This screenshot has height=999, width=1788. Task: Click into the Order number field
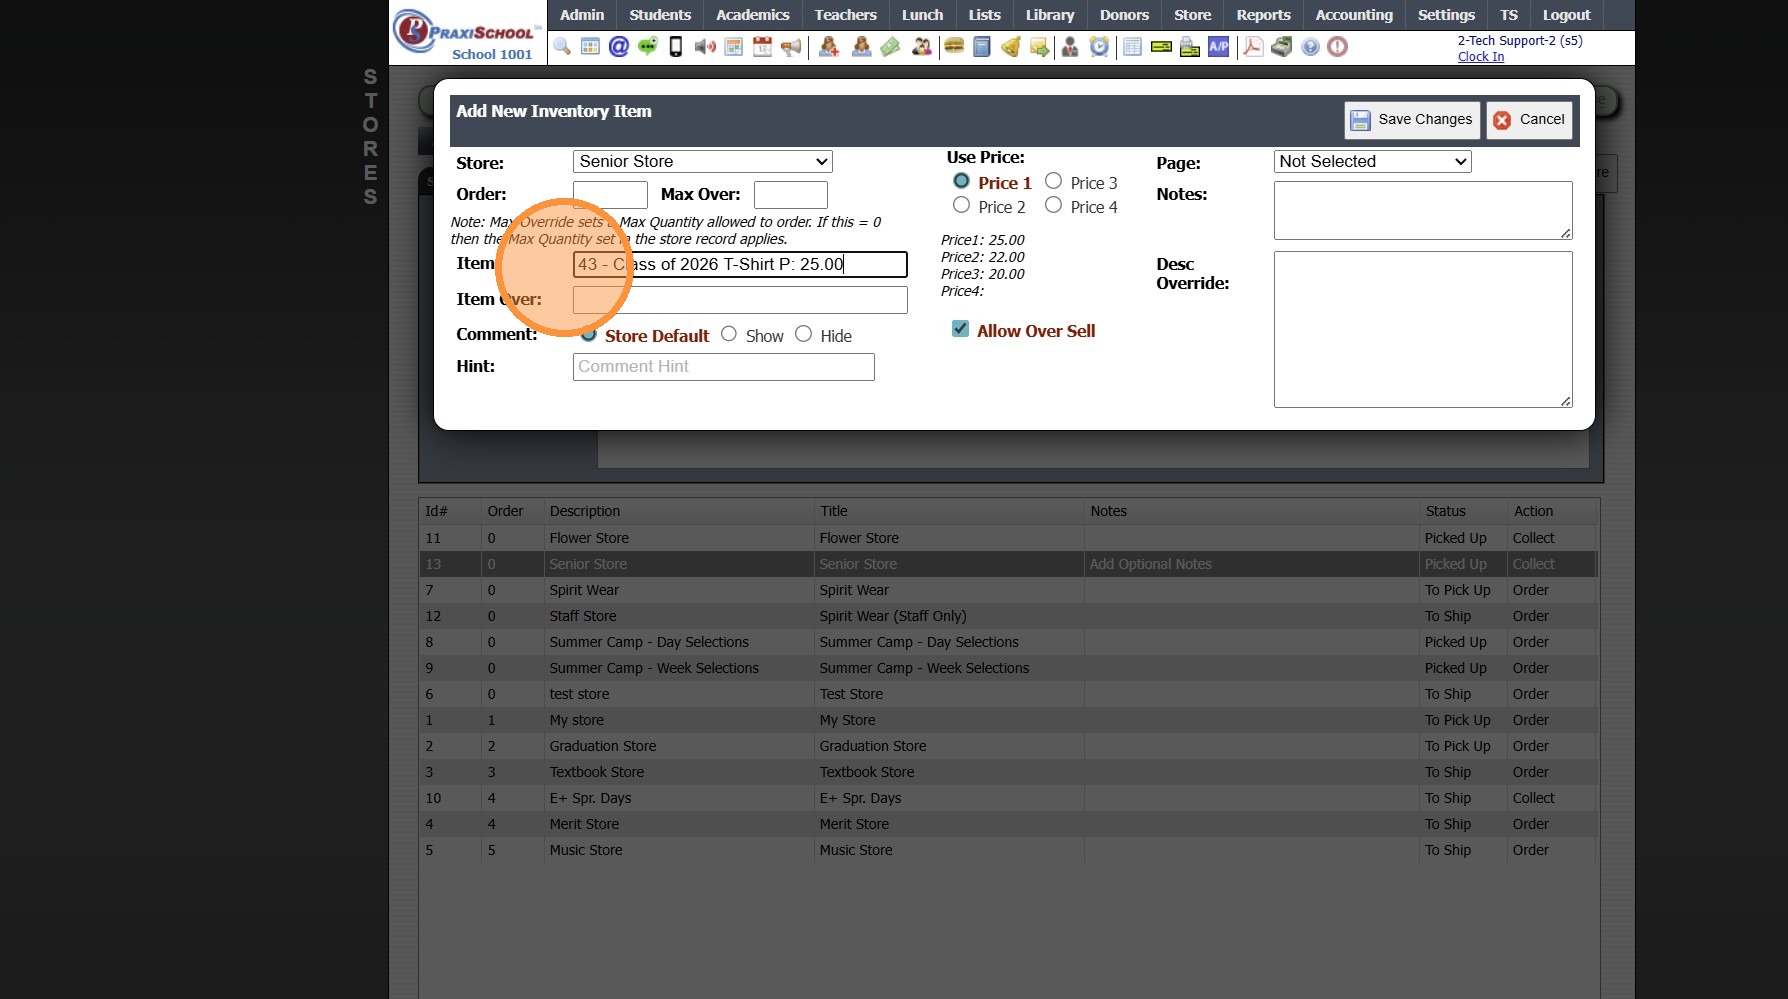610,195
